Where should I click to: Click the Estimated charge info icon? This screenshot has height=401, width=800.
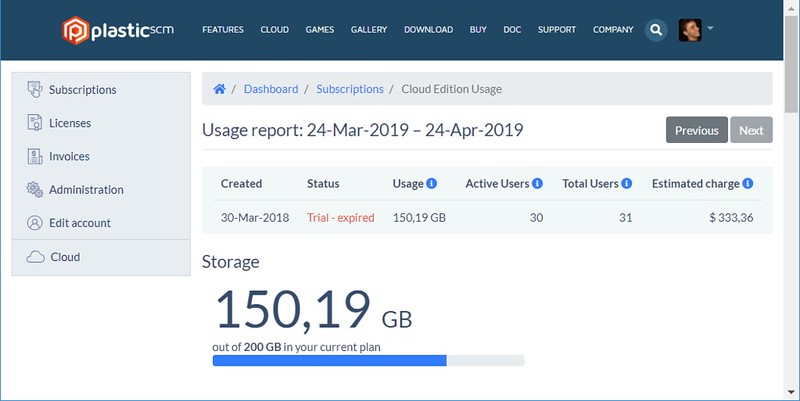tap(748, 184)
